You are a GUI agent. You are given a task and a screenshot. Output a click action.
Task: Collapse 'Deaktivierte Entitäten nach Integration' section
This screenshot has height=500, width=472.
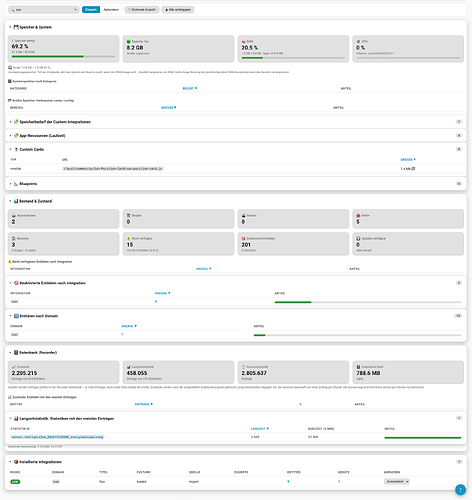coord(10,283)
